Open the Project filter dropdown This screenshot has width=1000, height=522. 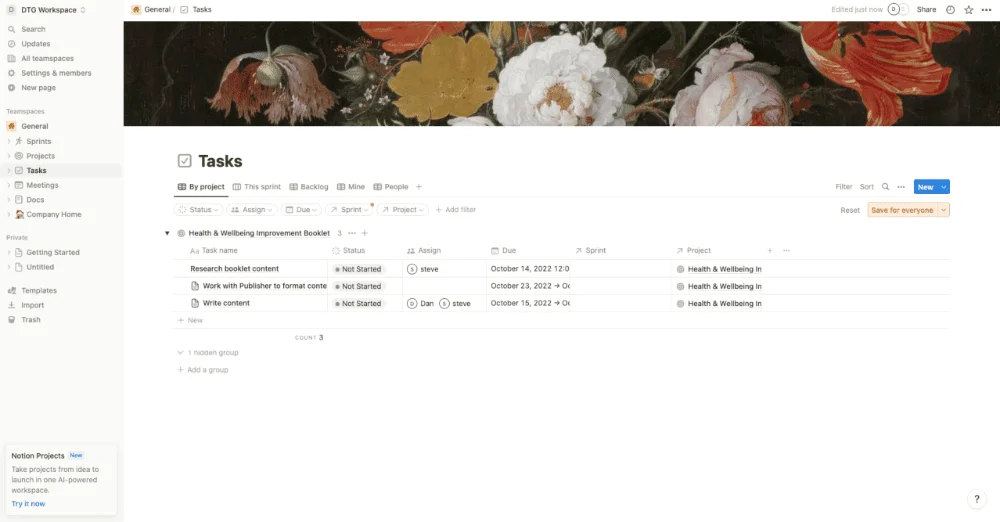[402, 210]
